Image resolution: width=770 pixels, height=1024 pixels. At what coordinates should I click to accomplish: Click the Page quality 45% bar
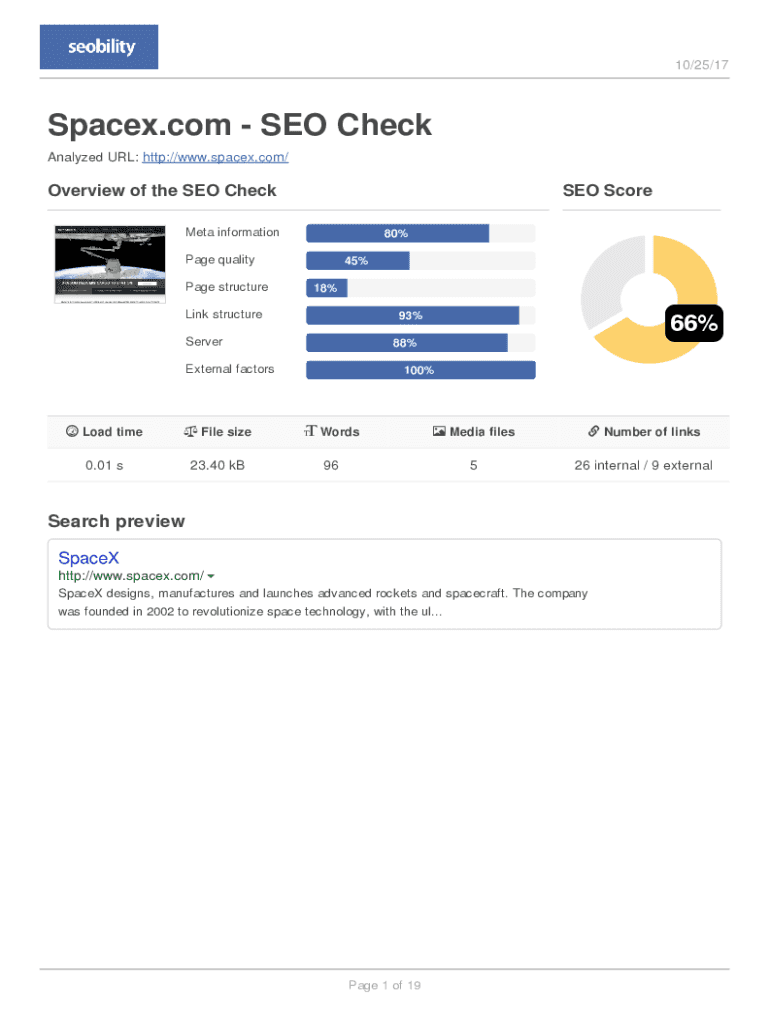[357, 261]
